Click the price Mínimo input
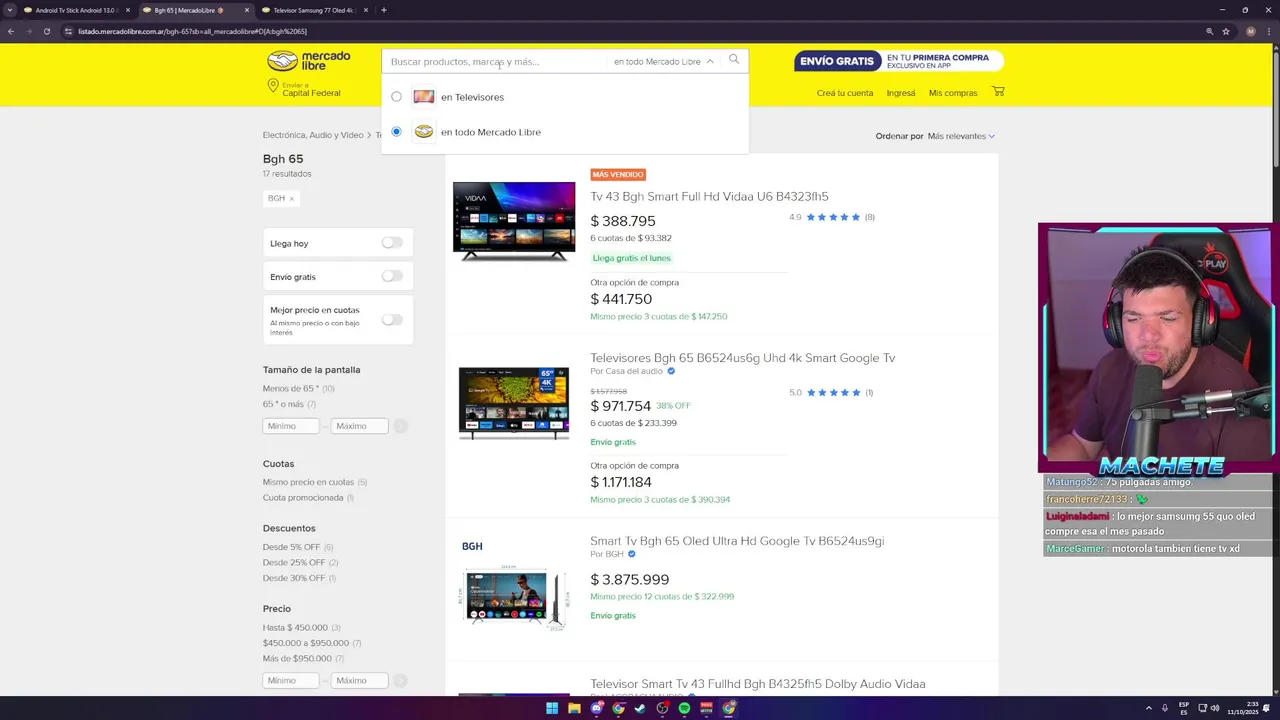1280x720 pixels. coord(291,680)
